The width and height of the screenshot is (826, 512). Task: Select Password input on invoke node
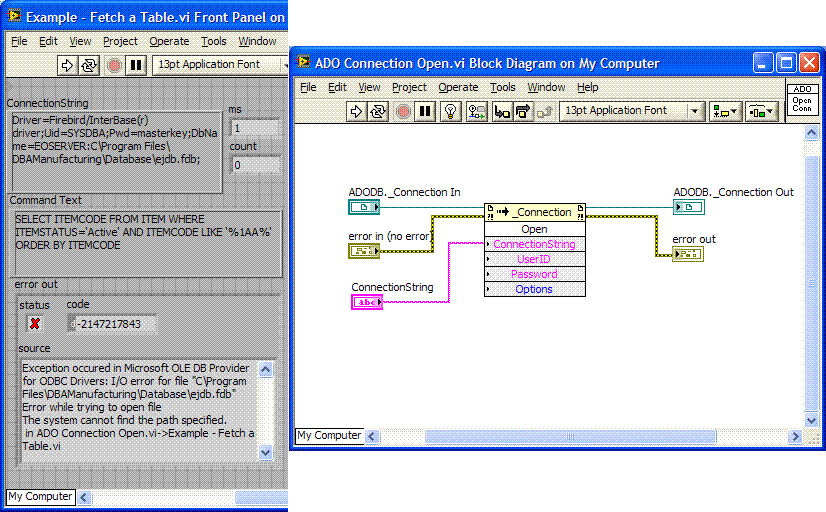click(535, 274)
